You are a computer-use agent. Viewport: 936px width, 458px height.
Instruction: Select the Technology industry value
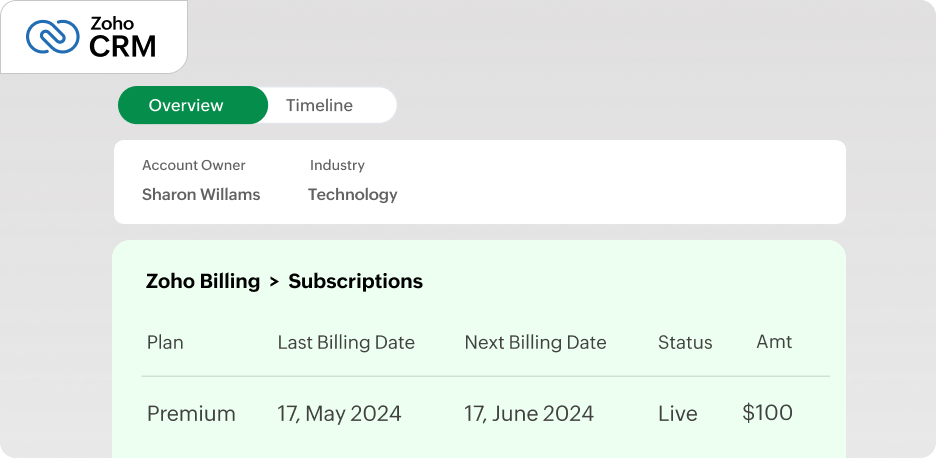[x=352, y=195]
